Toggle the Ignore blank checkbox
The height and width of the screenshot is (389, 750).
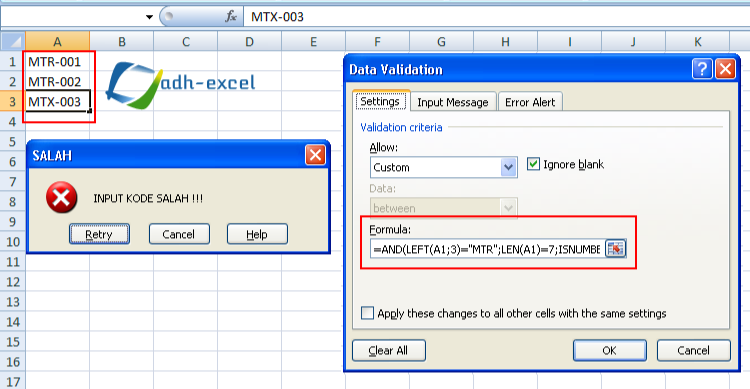533,164
